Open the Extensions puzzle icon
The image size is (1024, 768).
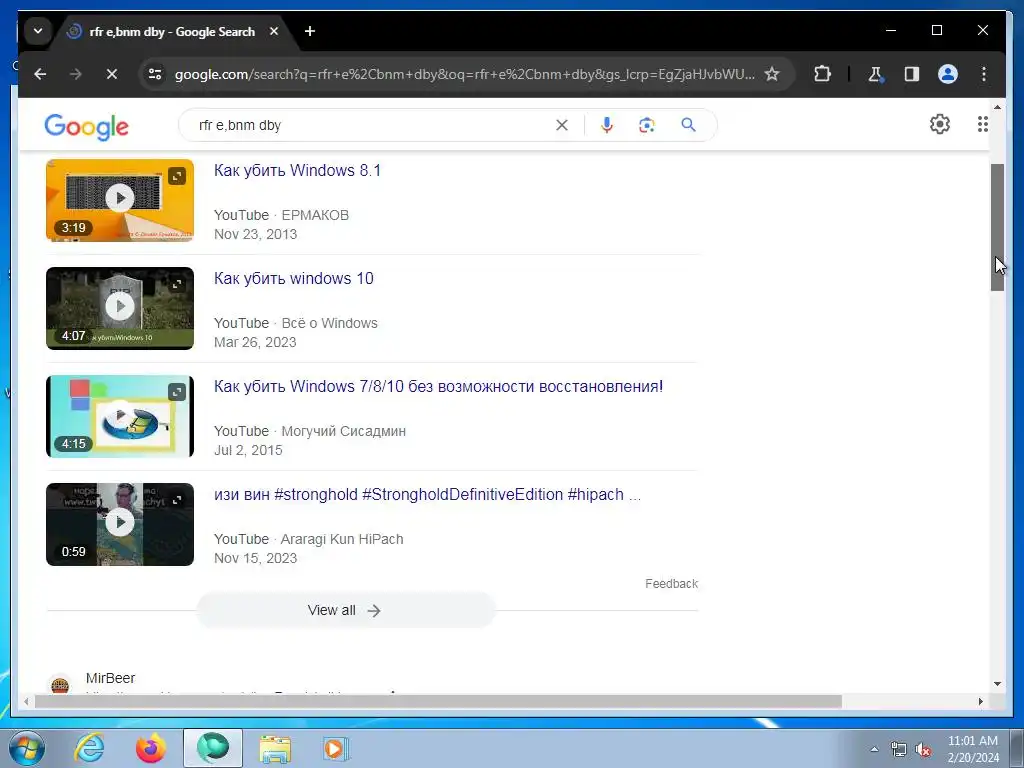(x=822, y=74)
